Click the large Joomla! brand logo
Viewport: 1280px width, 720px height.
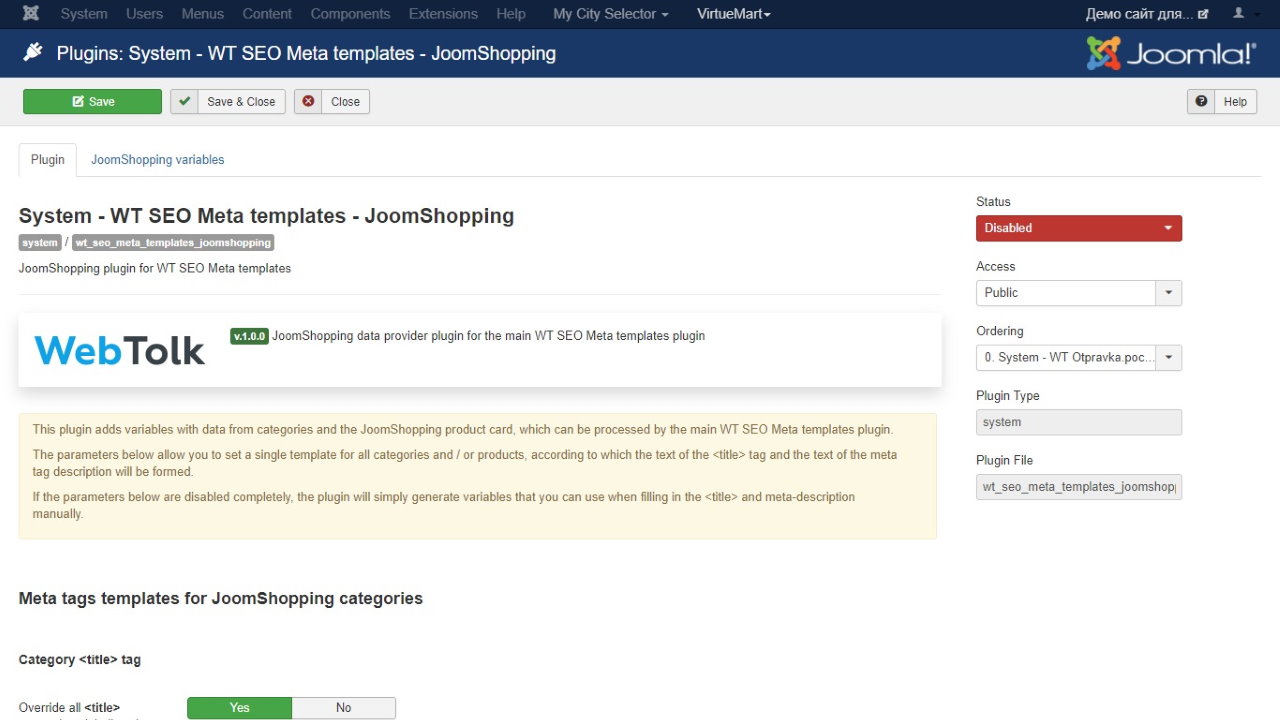tap(1171, 53)
